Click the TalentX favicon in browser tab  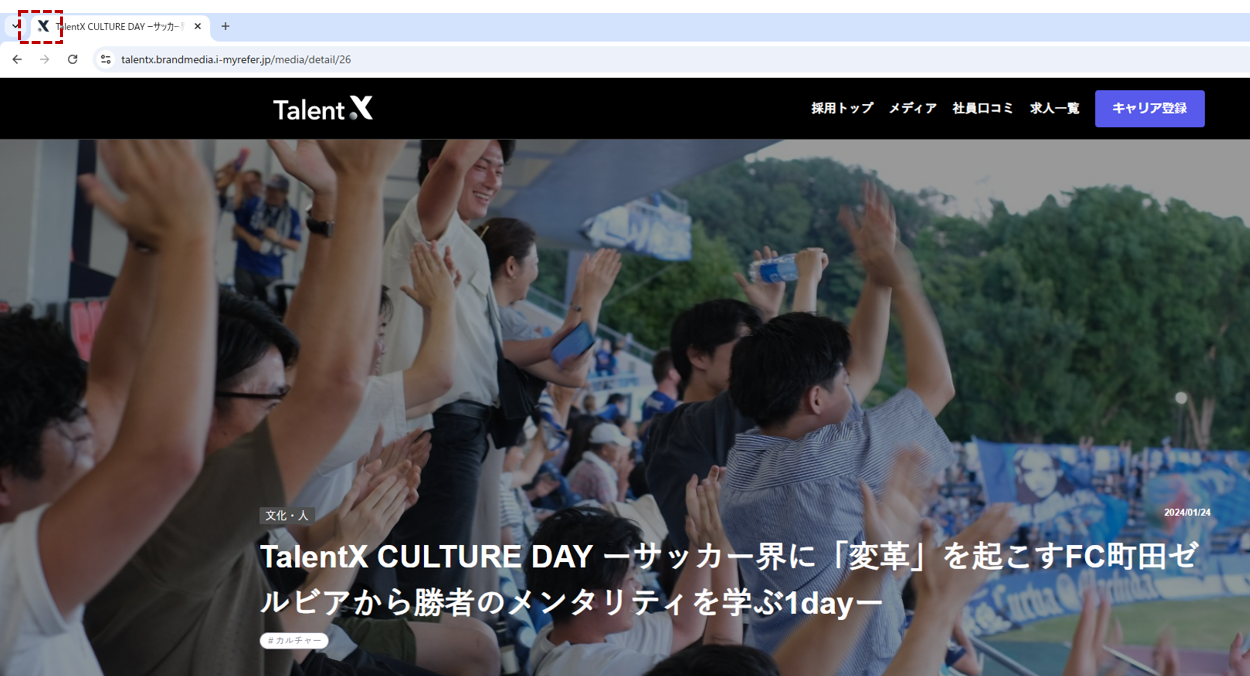43,27
